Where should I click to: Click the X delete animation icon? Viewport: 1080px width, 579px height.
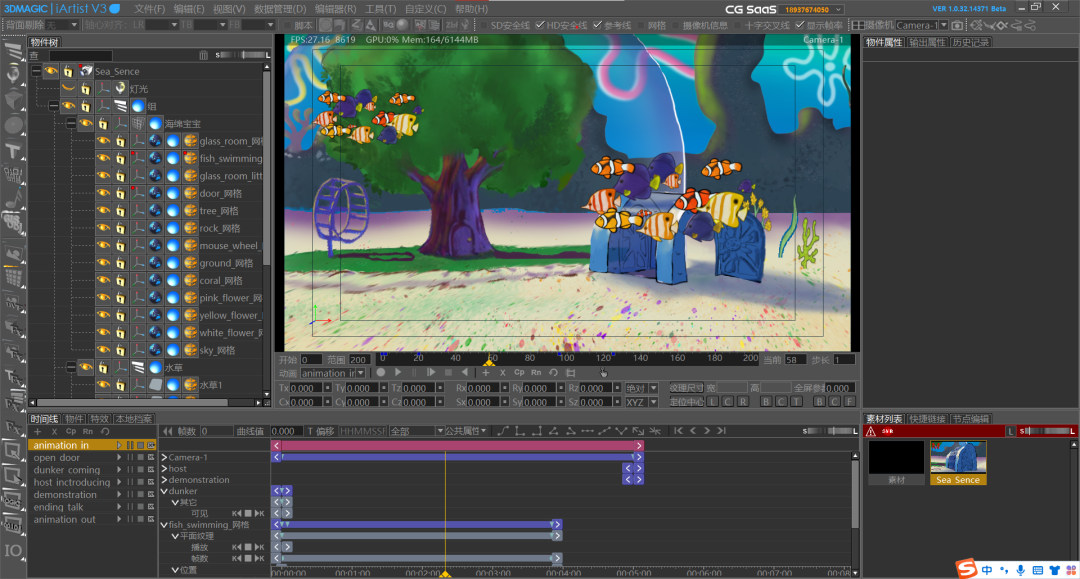tap(503, 372)
